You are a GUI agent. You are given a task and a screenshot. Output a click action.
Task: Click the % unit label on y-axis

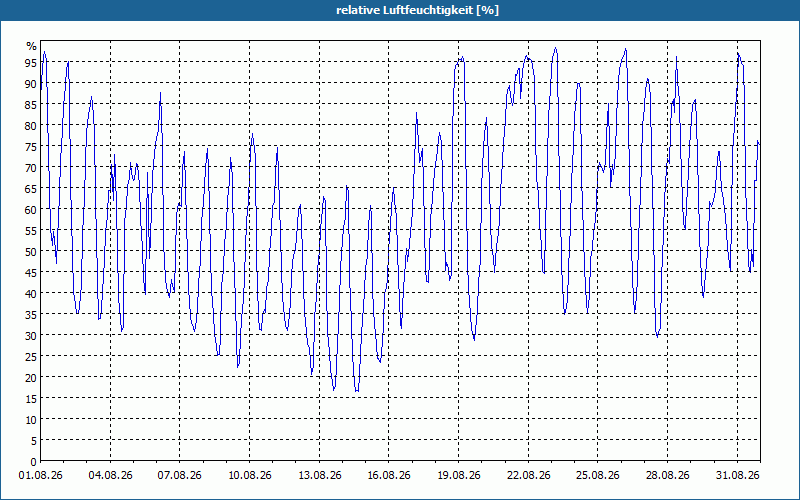32,46
